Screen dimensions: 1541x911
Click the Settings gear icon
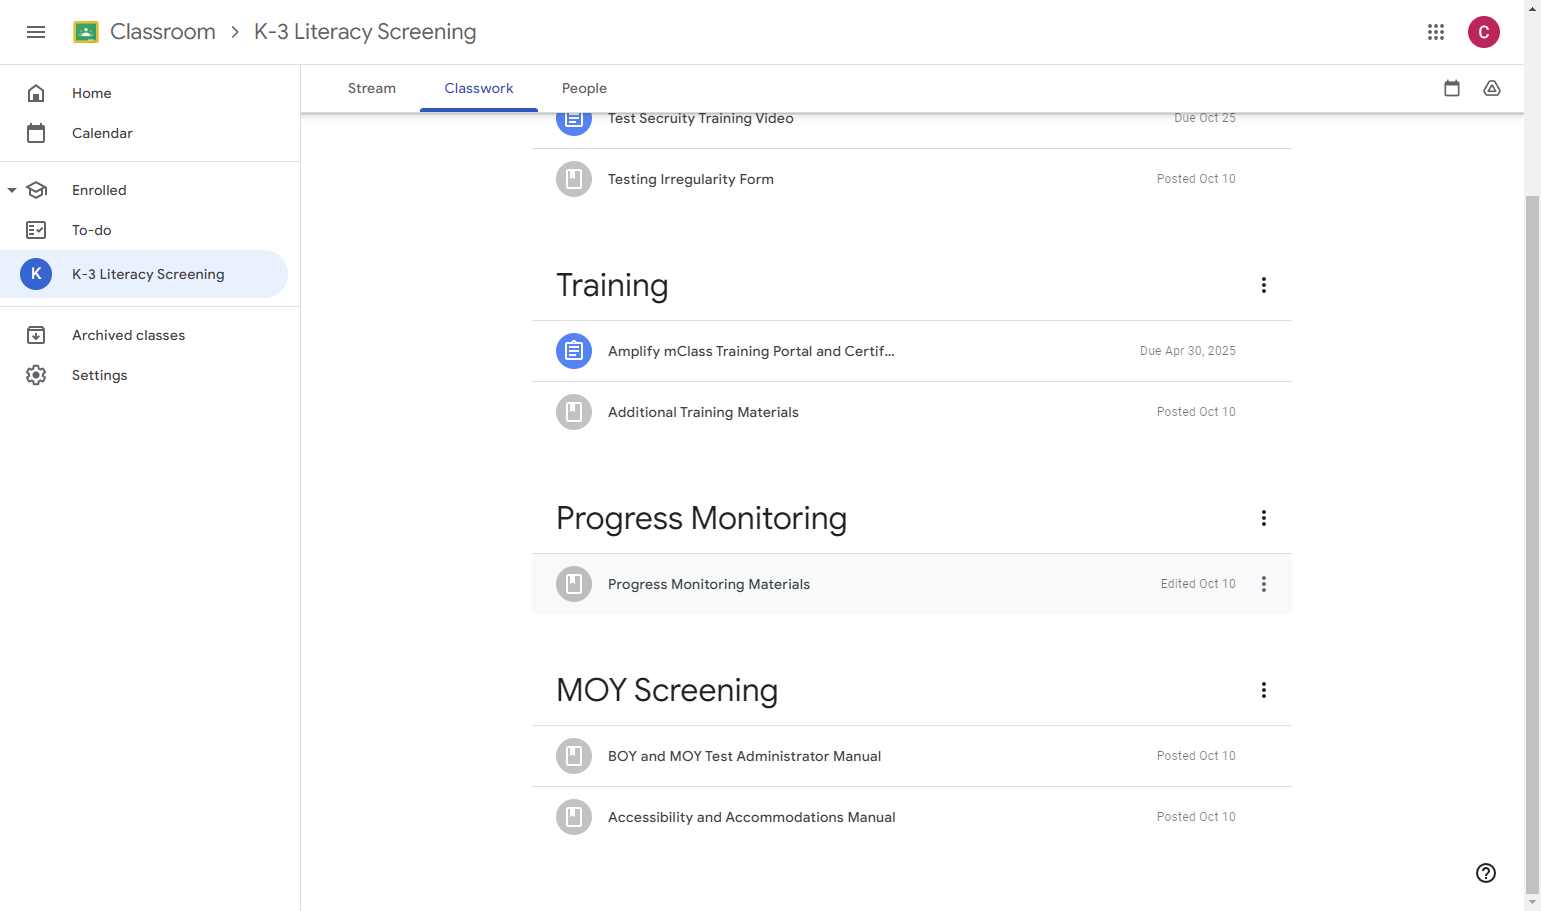(36, 375)
